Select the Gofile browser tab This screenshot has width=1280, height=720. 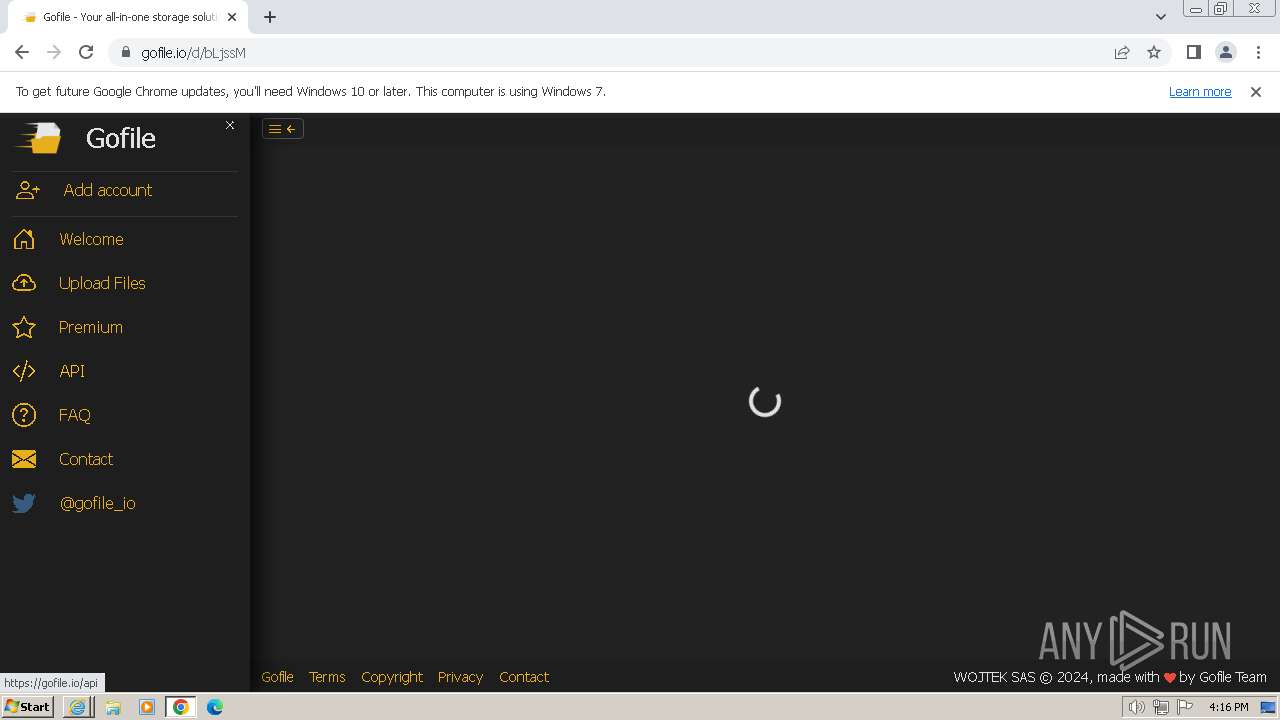point(128,17)
